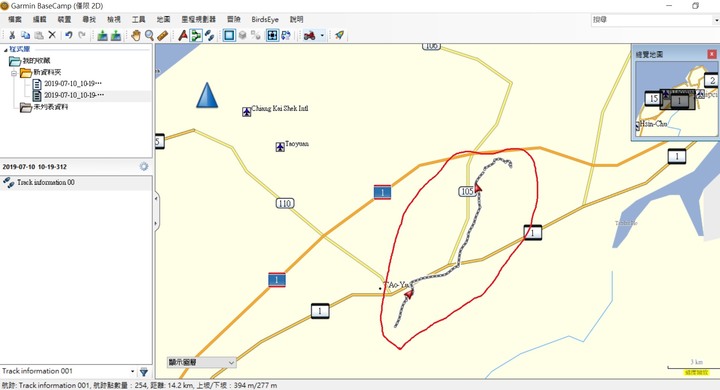The image size is (720, 390).
Task: Switch to 3D map view cube icon
Action: (x=242, y=35)
